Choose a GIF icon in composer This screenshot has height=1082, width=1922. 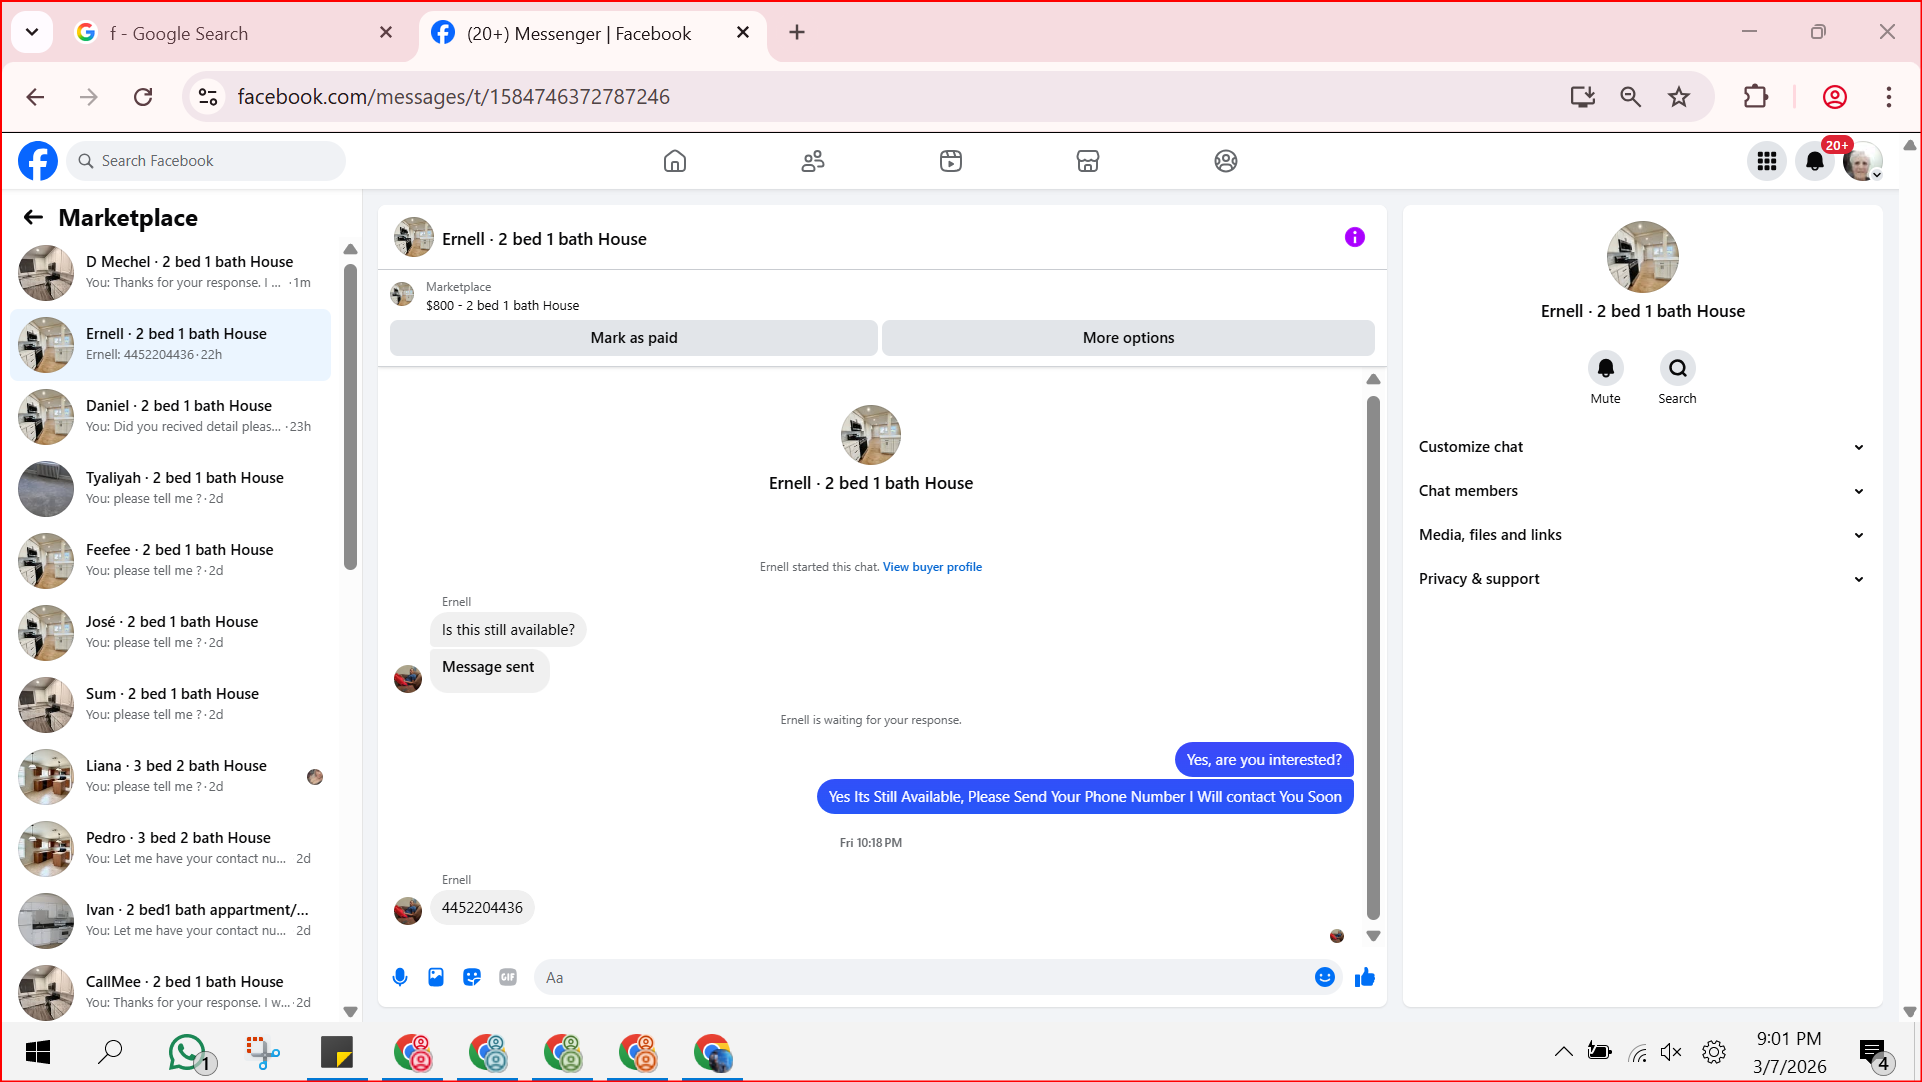(x=508, y=977)
